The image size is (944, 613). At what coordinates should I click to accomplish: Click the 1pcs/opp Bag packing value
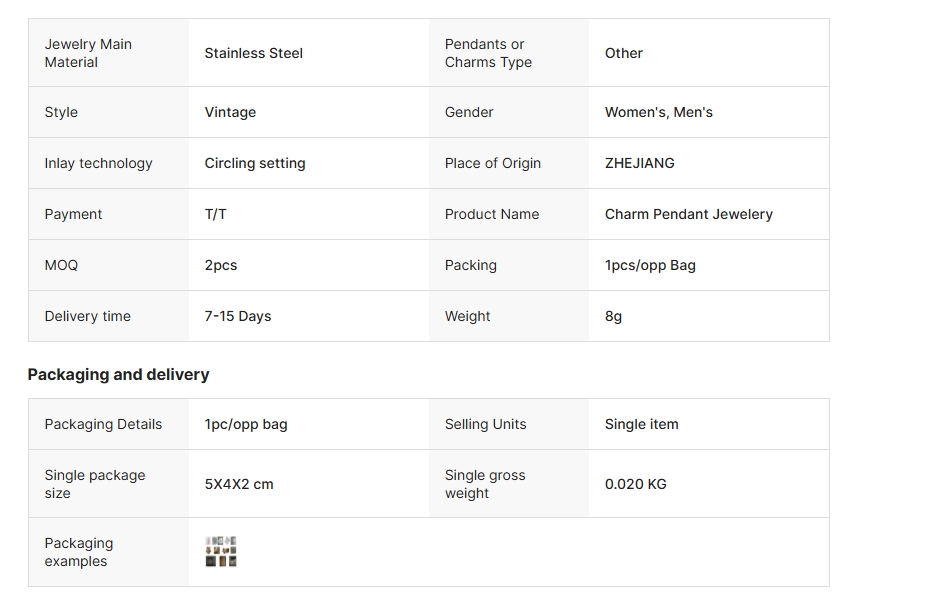650,266
